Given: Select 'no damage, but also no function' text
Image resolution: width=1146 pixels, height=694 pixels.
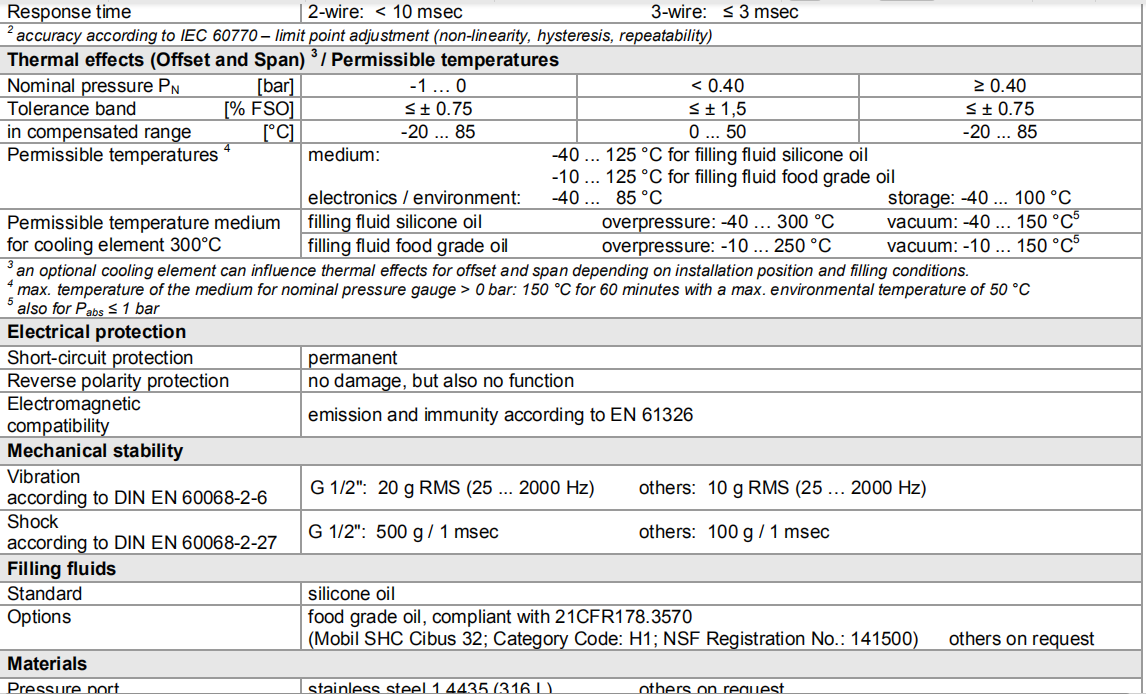Looking at the screenshot, I should click(441, 381).
